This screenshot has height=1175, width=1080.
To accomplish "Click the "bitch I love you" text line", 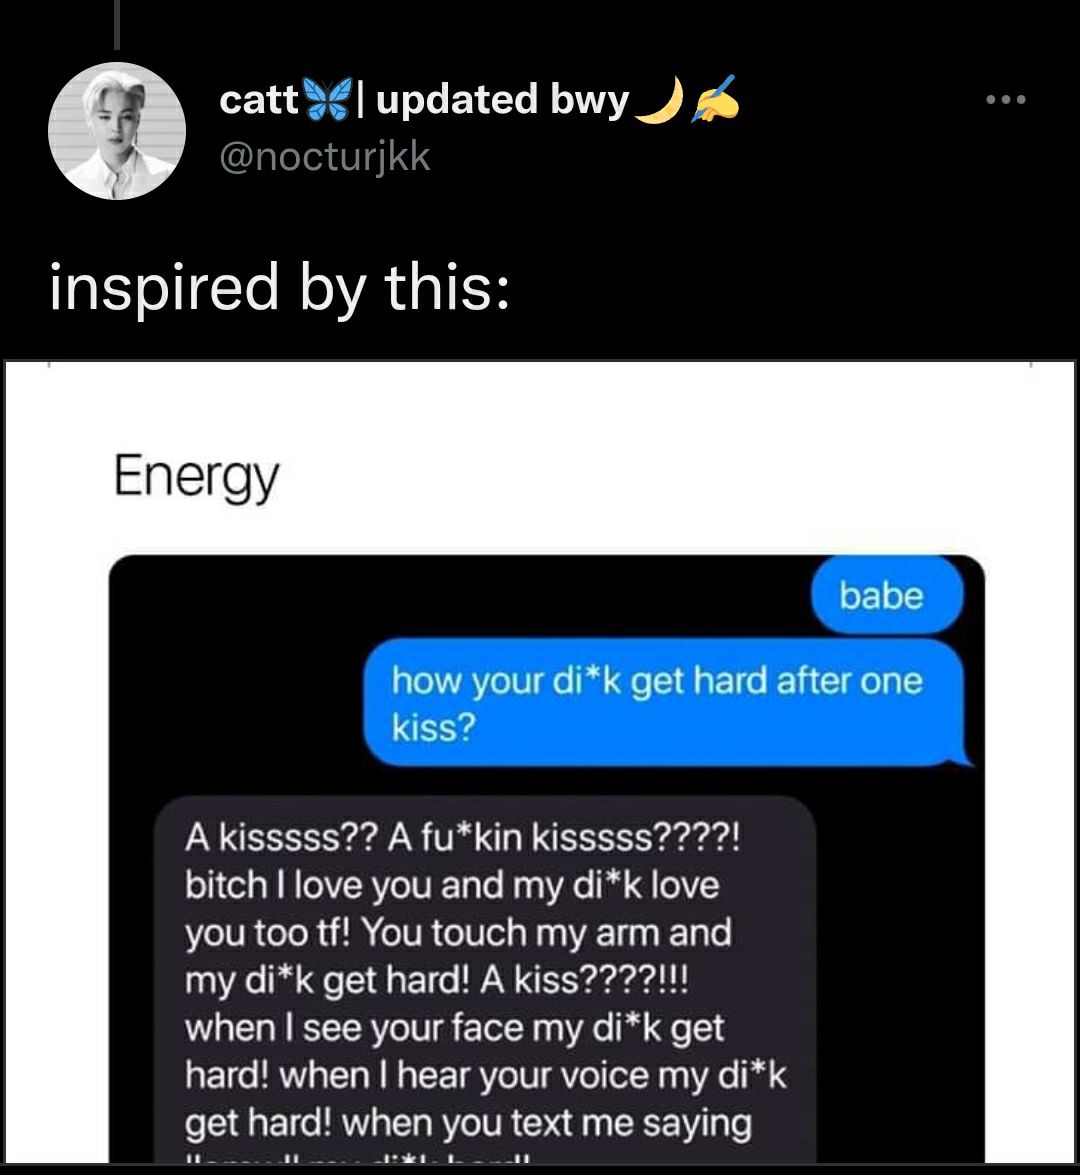I will pyautogui.click(x=452, y=885).
